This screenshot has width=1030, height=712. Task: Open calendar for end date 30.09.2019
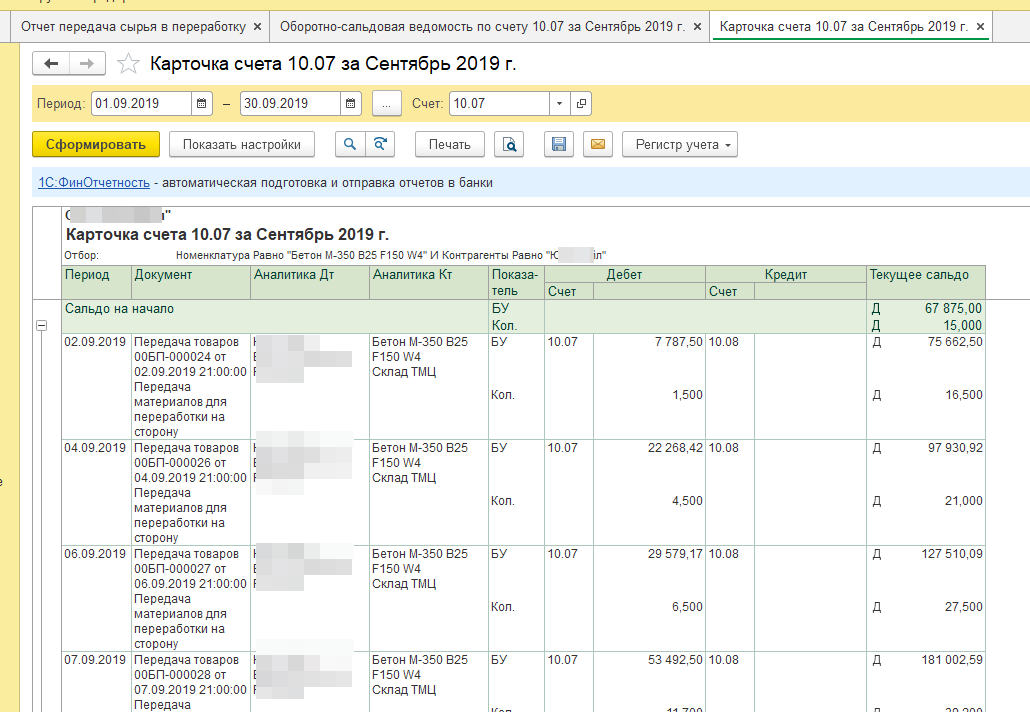[x=350, y=103]
